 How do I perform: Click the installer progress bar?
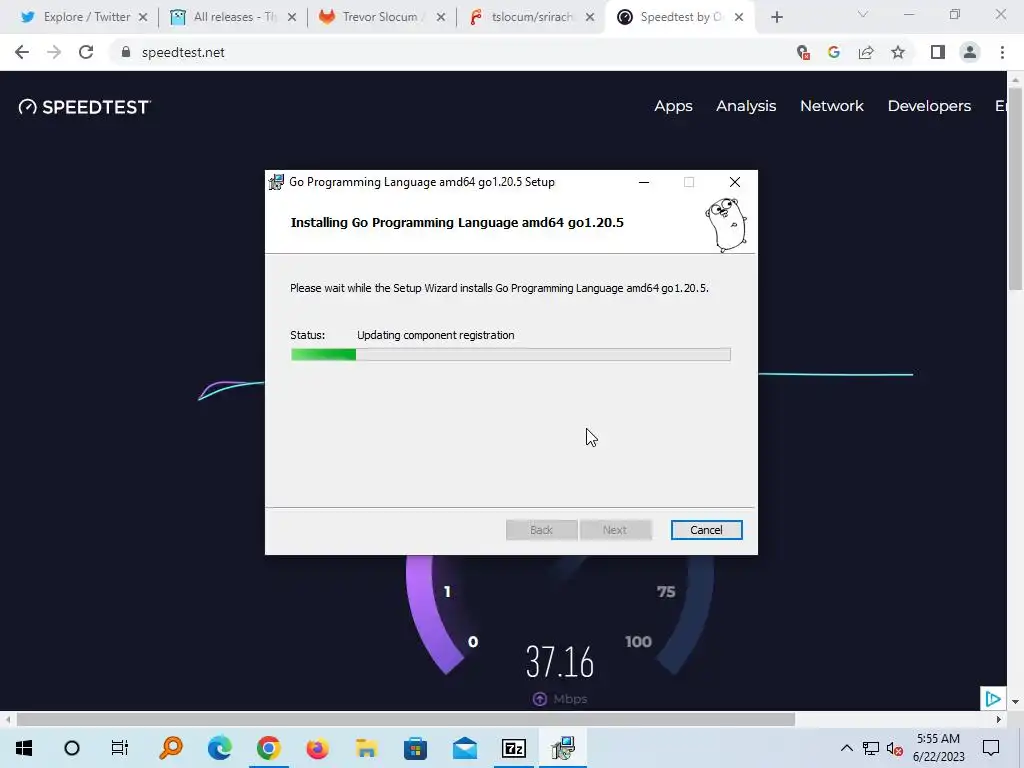tap(511, 355)
